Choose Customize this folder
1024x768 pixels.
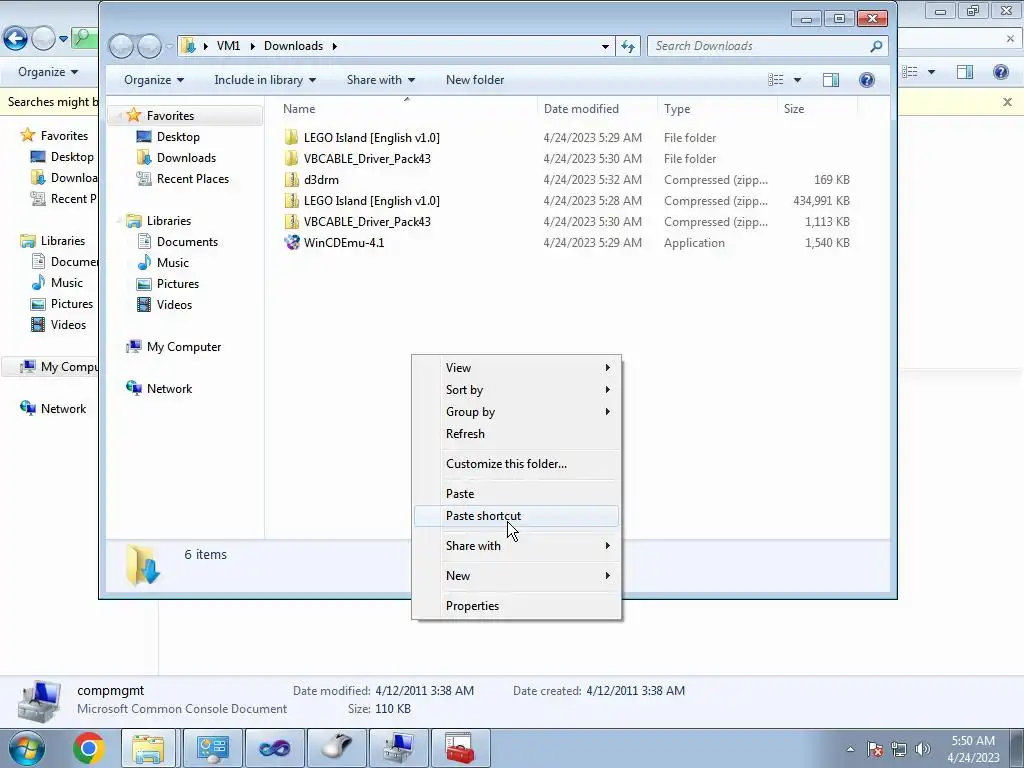point(516,464)
